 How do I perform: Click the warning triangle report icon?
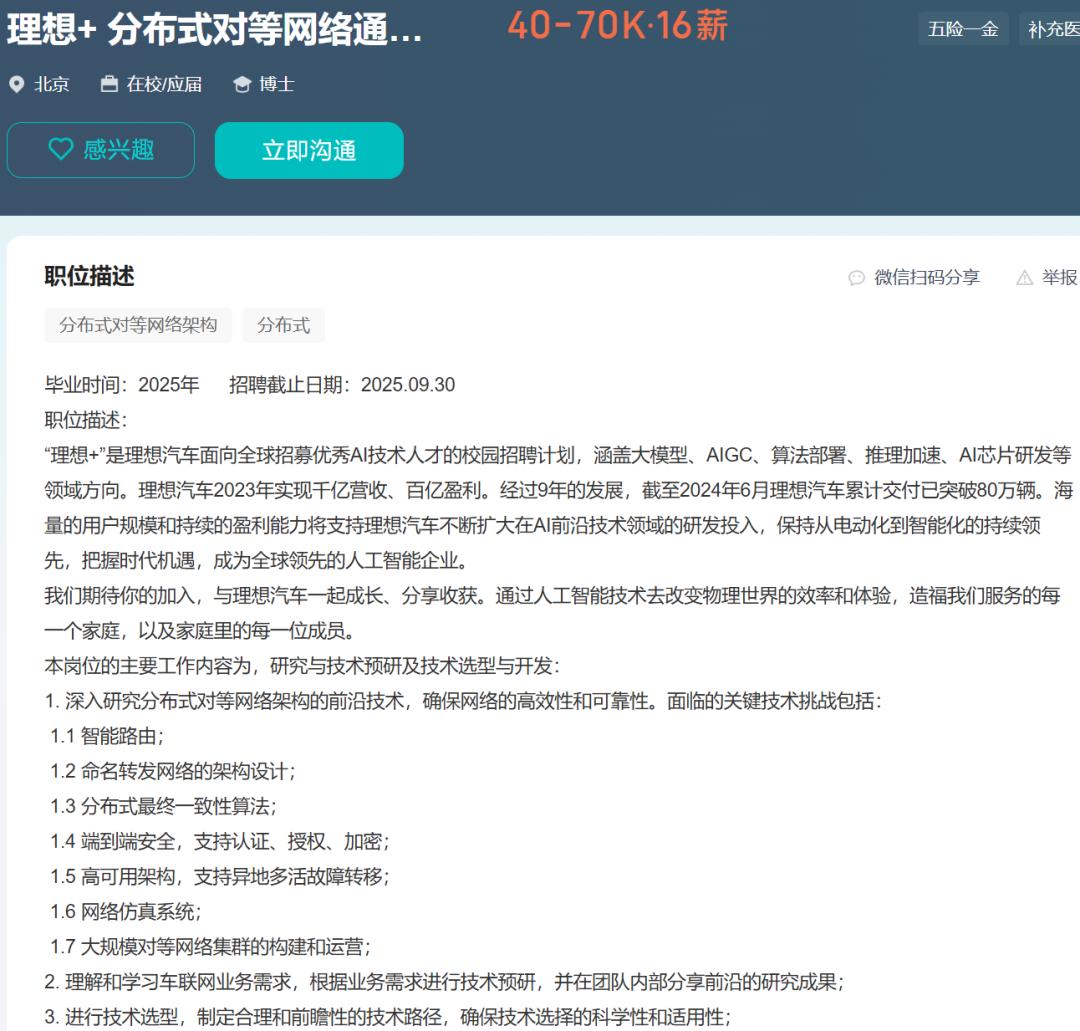pos(1024,278)
